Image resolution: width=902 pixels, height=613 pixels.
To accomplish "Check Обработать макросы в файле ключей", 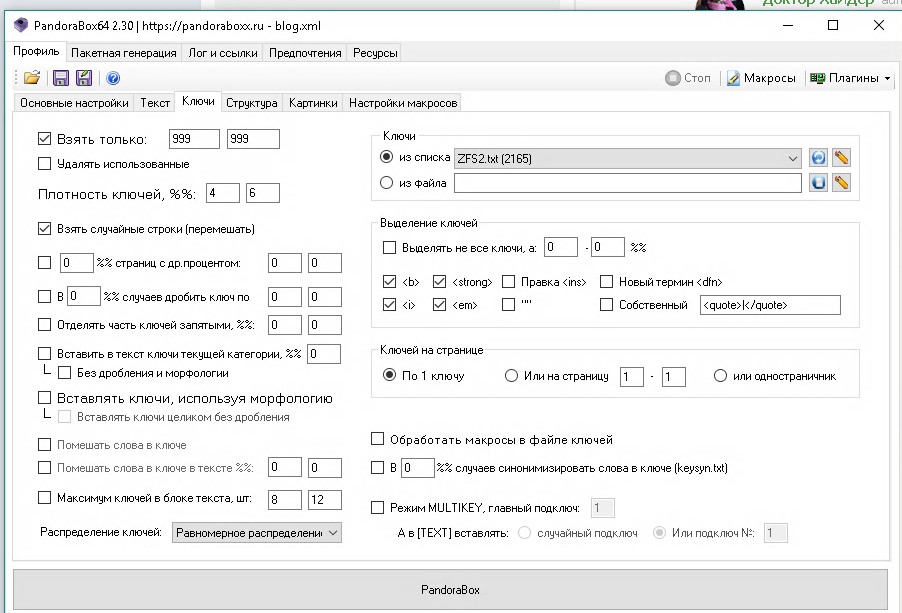I will (377, 439).
